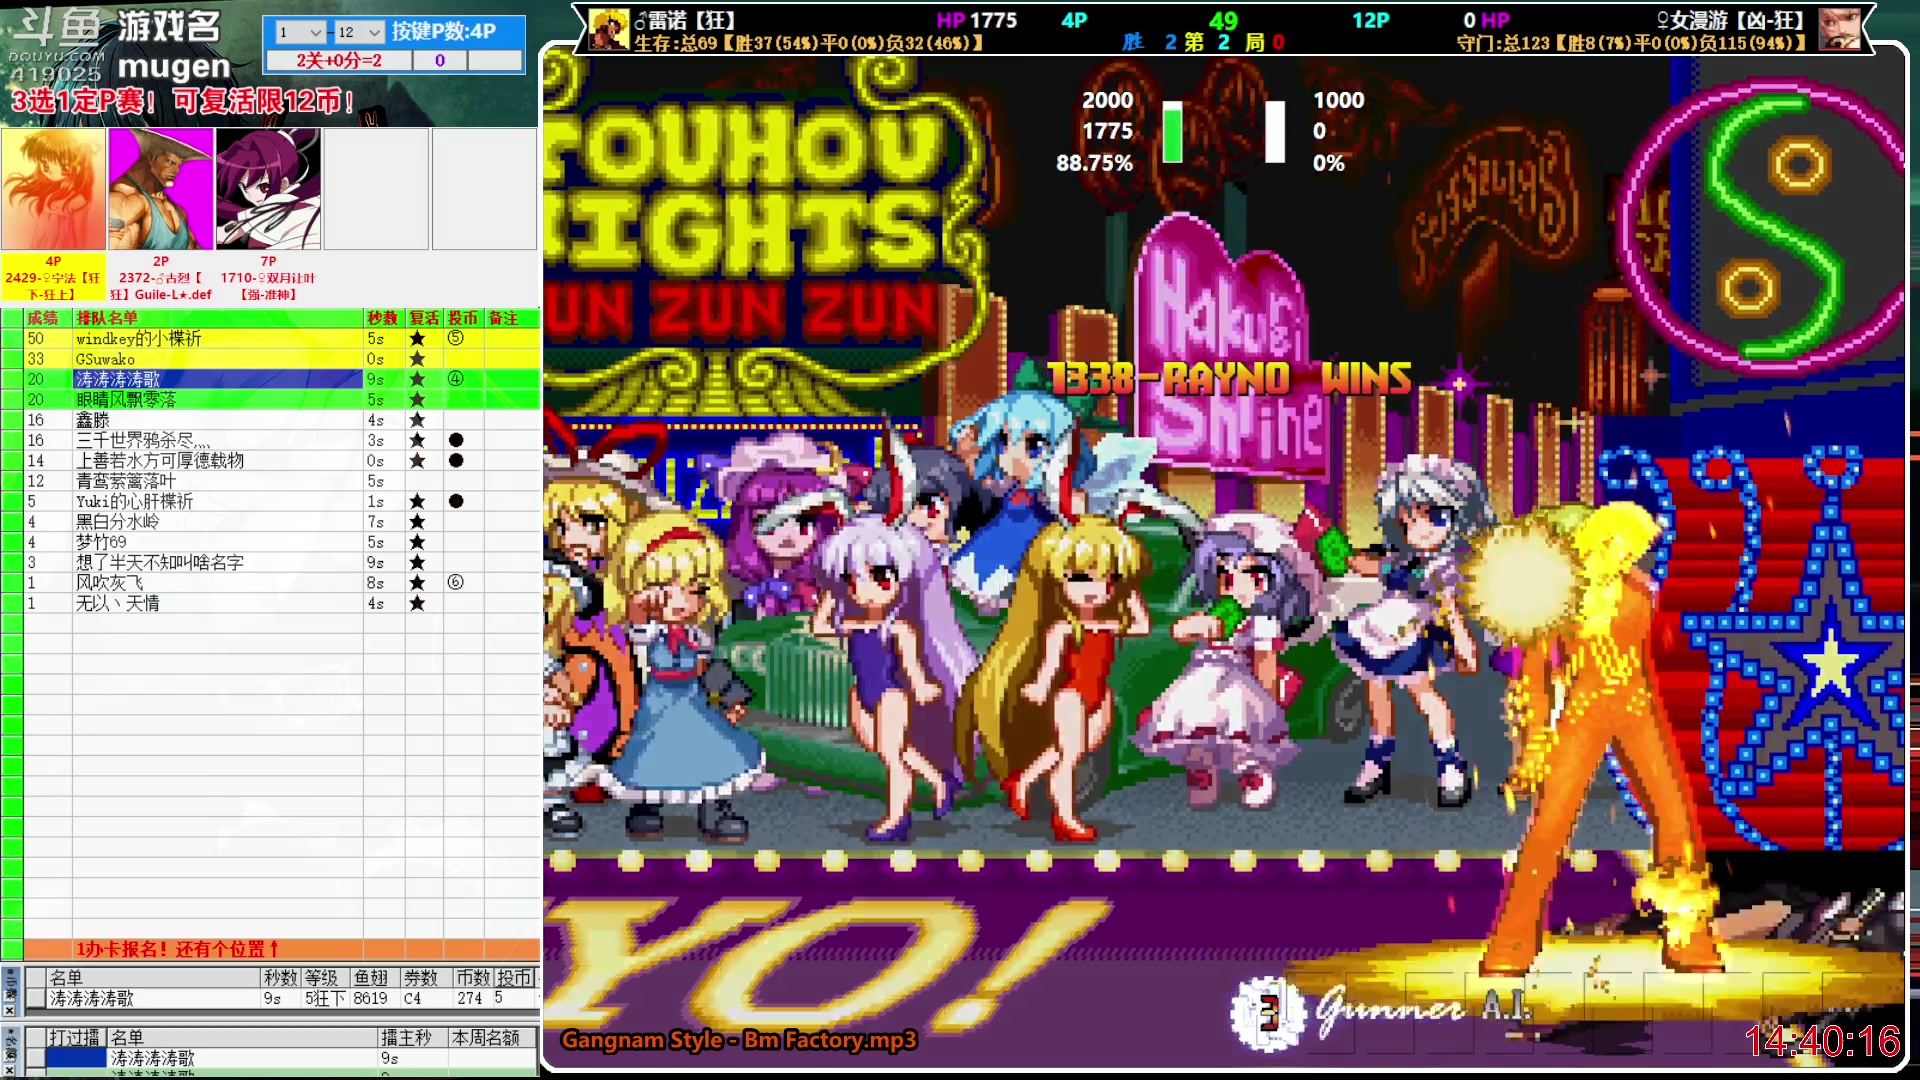The image size is (1920, 1080).
Task: Click the black dot in 三千世界鸦杀尽 row
Action: pyautogui.click(x=456, y=440)
